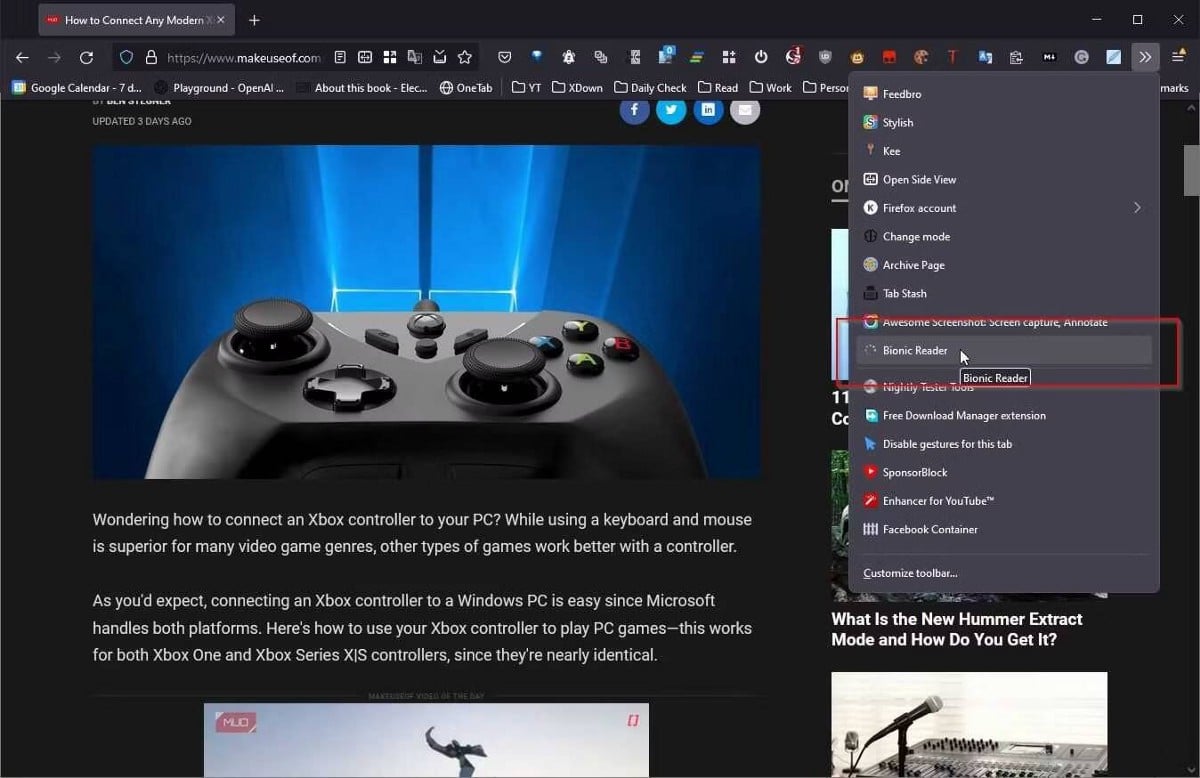This screenshot has width=1200, height=778.
Task: Open the Firefox hamburger application menu
Action: click(1179, 58)
